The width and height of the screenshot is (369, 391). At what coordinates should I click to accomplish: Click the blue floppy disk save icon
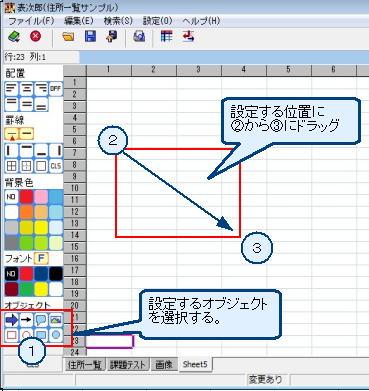(x=90, y=37)
